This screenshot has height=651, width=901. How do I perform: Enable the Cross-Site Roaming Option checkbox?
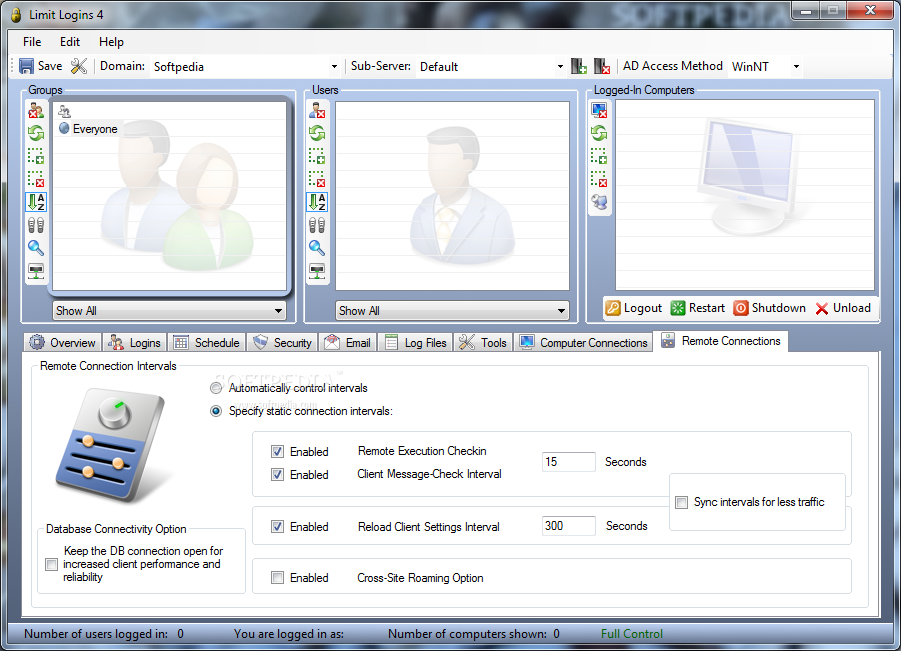(x=278, y=577)
